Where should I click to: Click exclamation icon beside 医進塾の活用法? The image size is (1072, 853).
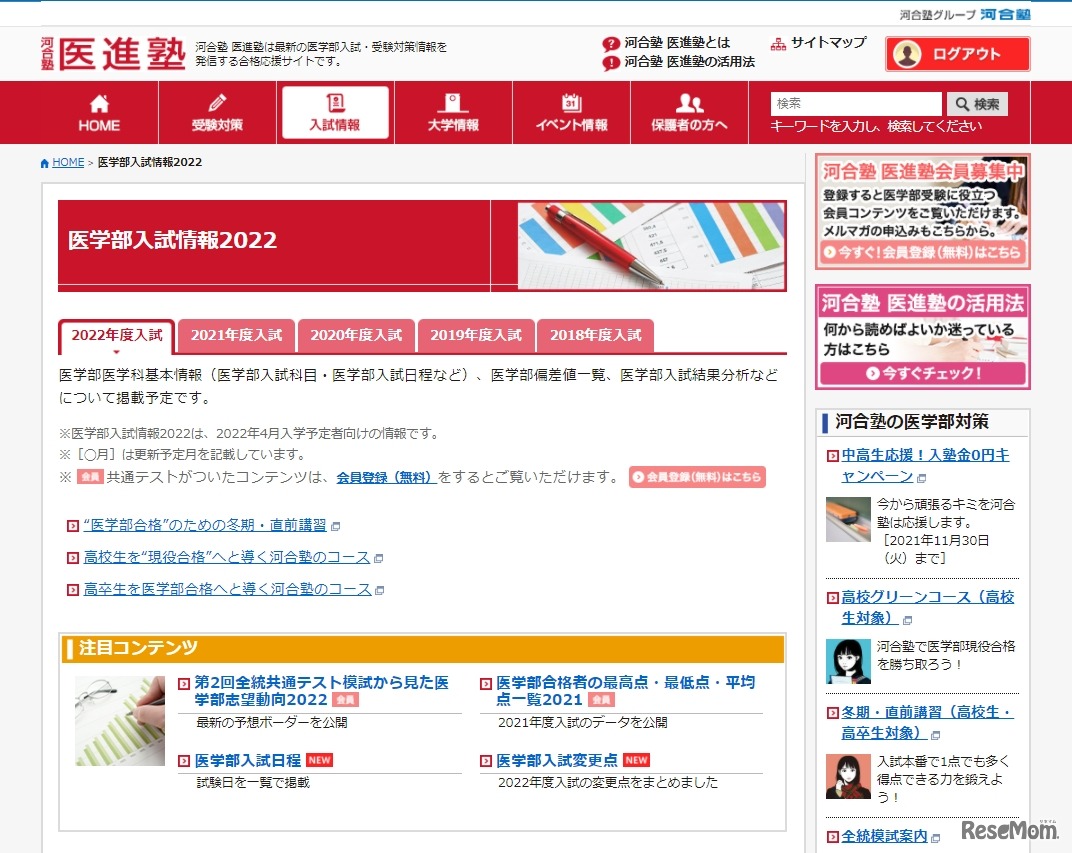click(x=611, y=64)
